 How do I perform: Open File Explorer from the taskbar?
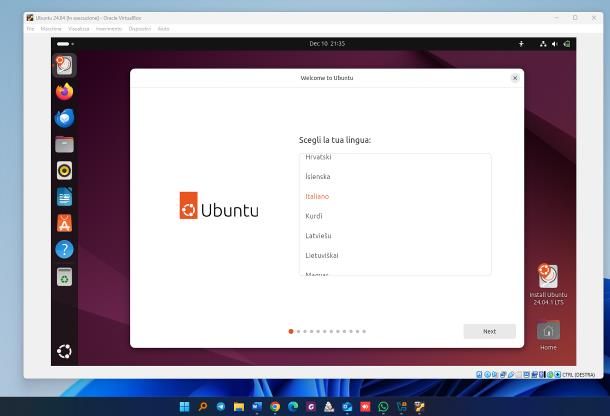(x=239, y=407)
